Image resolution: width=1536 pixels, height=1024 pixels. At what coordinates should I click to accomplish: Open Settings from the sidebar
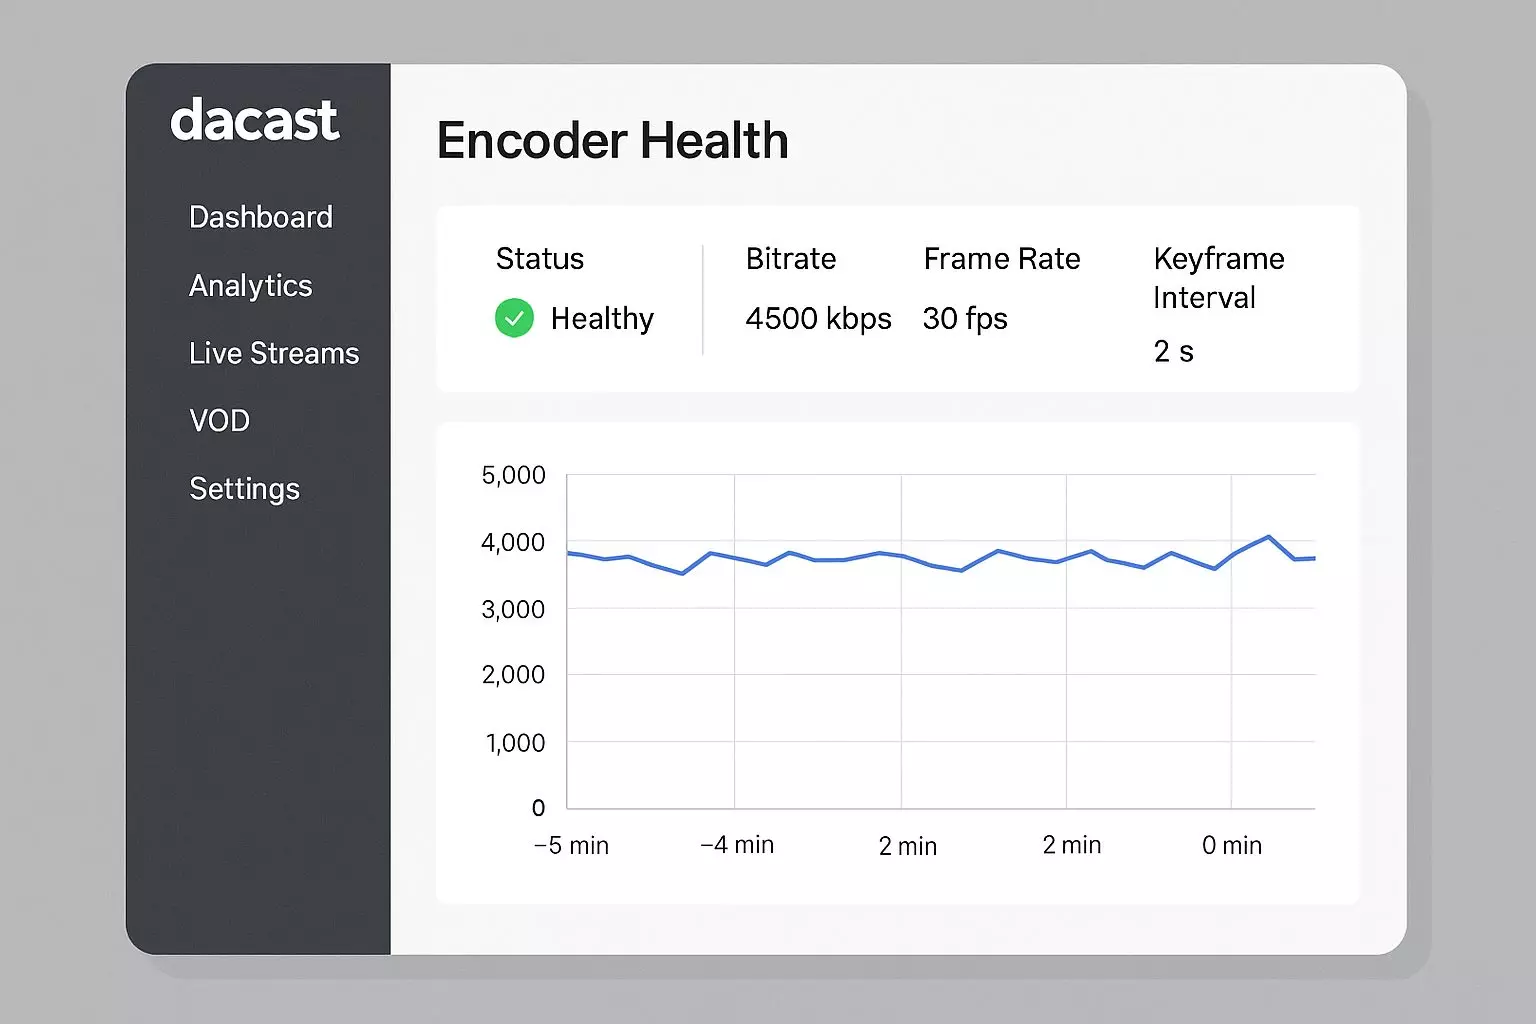[x=244, y=489]
